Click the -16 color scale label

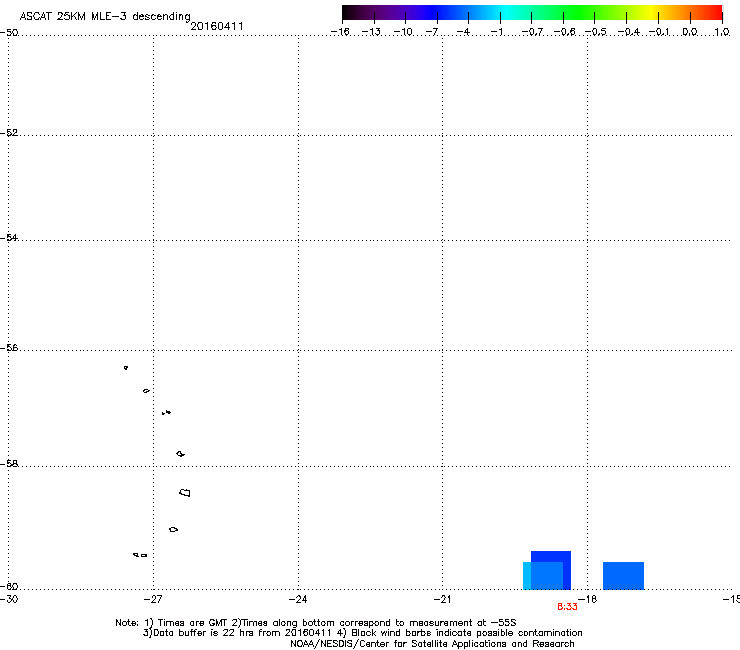coord(340,32)
